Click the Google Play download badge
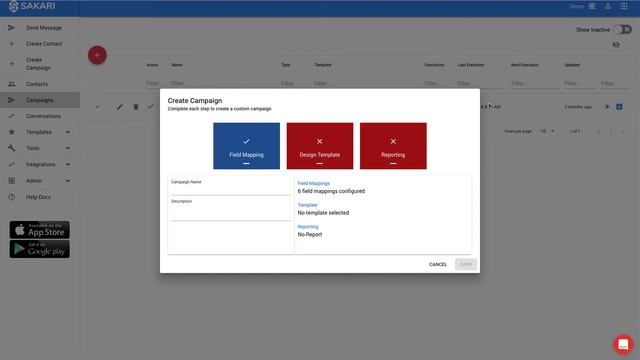The image size is (640, 360). [40, 249]
